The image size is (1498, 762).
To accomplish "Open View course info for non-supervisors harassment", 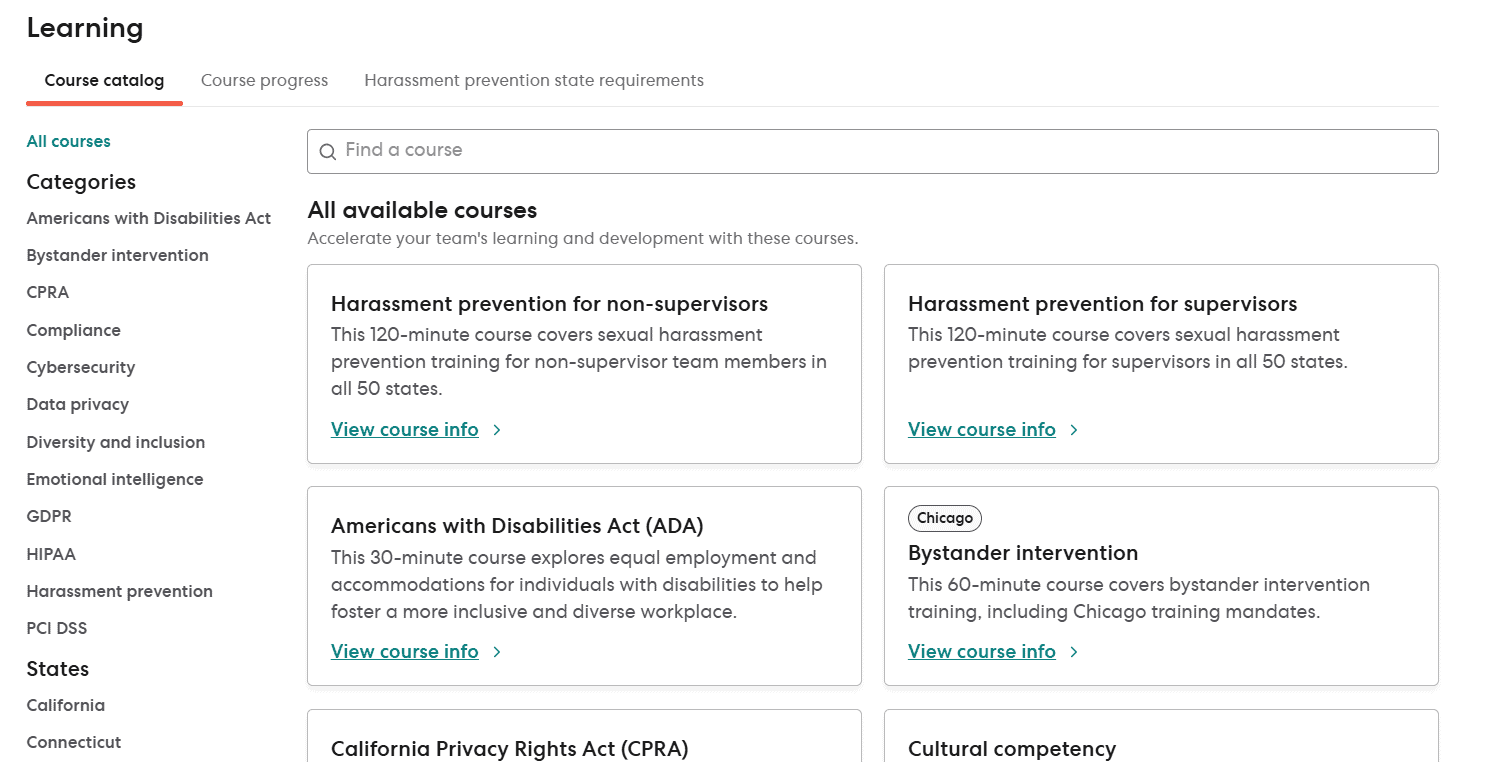I will (x=404, y=430).
